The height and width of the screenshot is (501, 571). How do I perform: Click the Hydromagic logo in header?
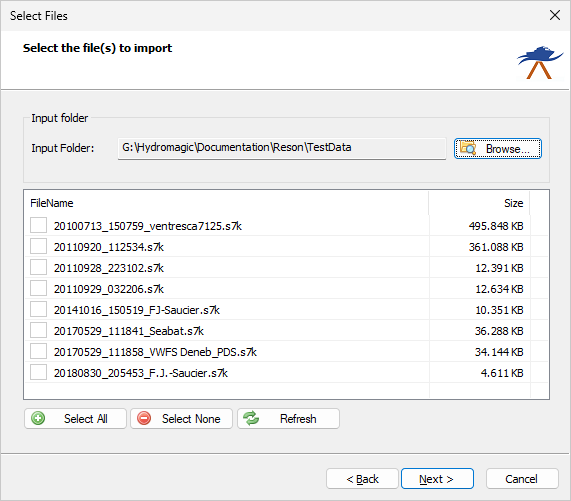coord(540,62)
